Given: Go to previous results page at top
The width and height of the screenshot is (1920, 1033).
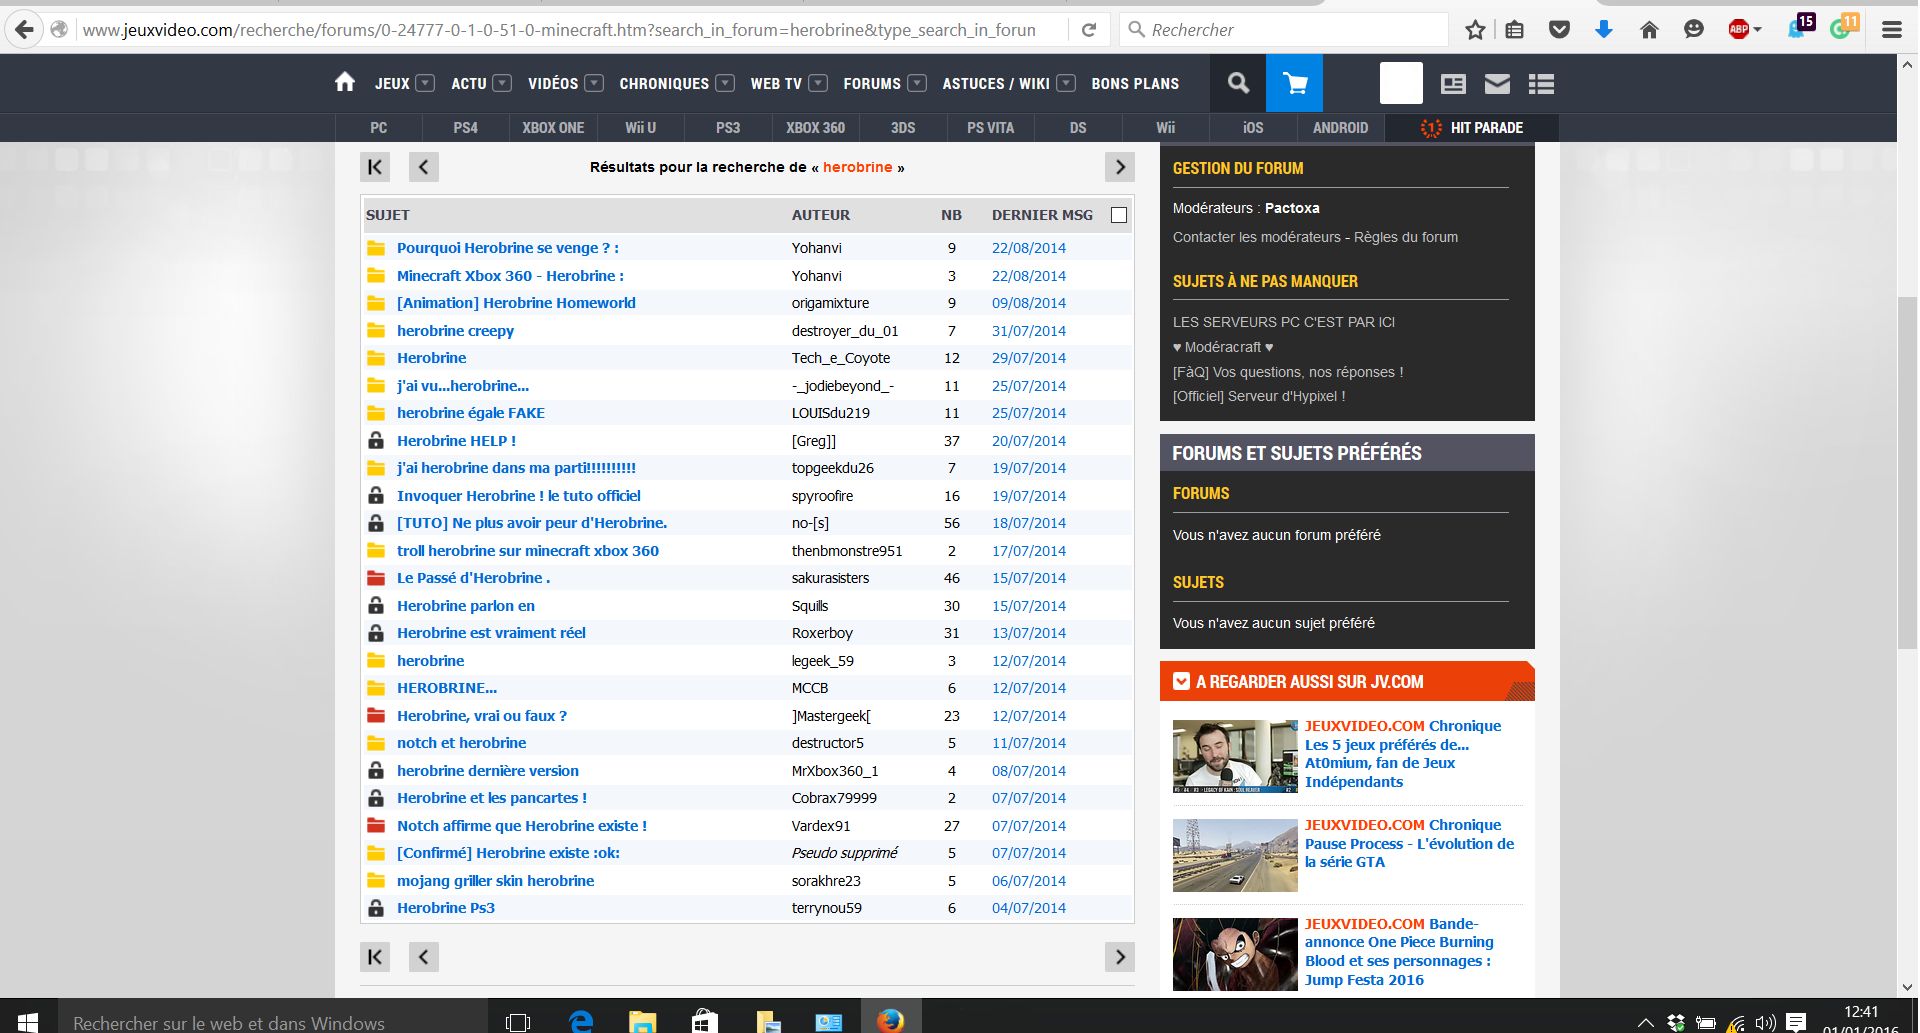Looking at the screenshot, I should (424, 167).
